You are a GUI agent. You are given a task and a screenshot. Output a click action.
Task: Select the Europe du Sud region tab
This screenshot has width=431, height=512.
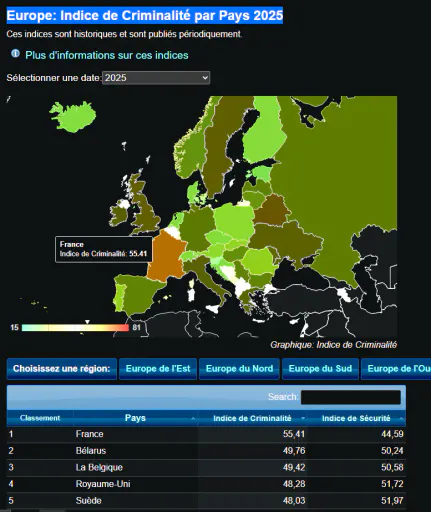tap(320, 369)
